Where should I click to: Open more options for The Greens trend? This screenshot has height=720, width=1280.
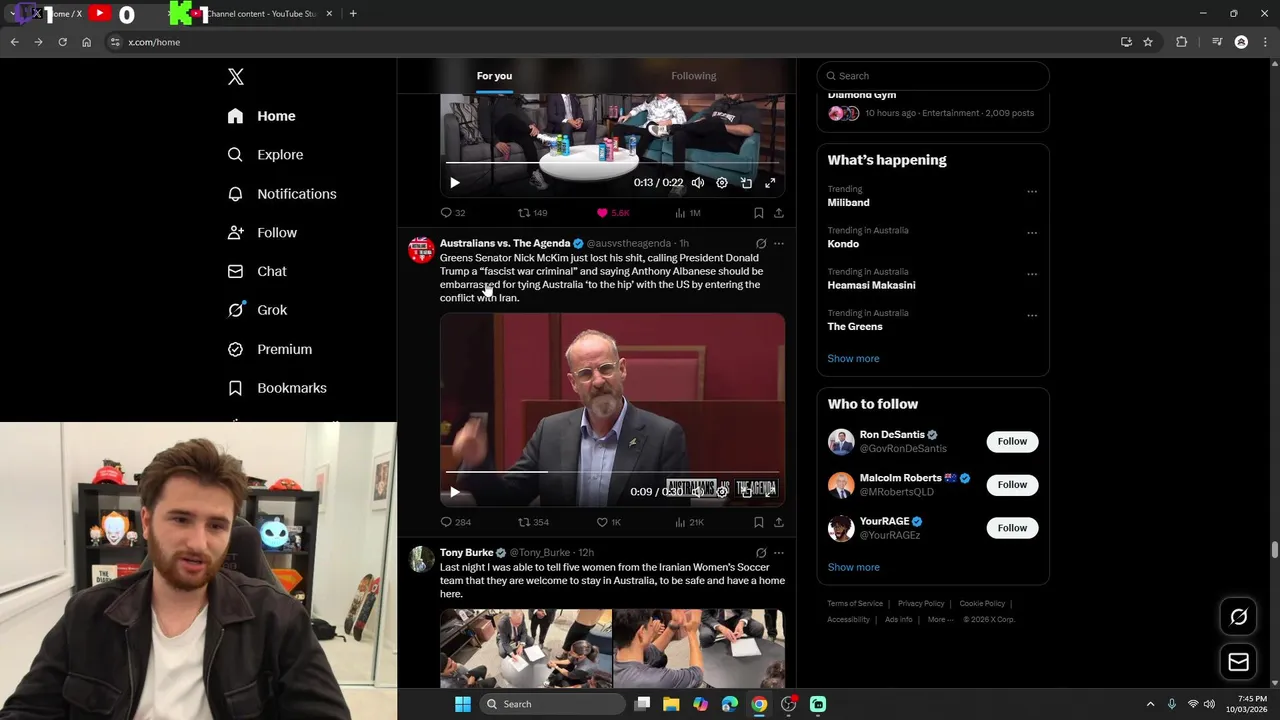point(1032,316)
